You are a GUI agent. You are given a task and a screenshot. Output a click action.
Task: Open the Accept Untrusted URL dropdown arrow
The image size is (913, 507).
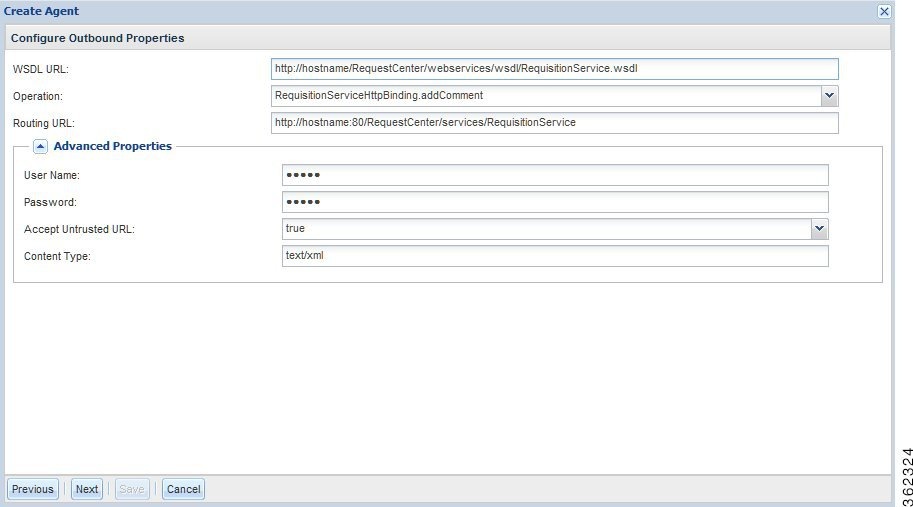(x=819, y=229)
